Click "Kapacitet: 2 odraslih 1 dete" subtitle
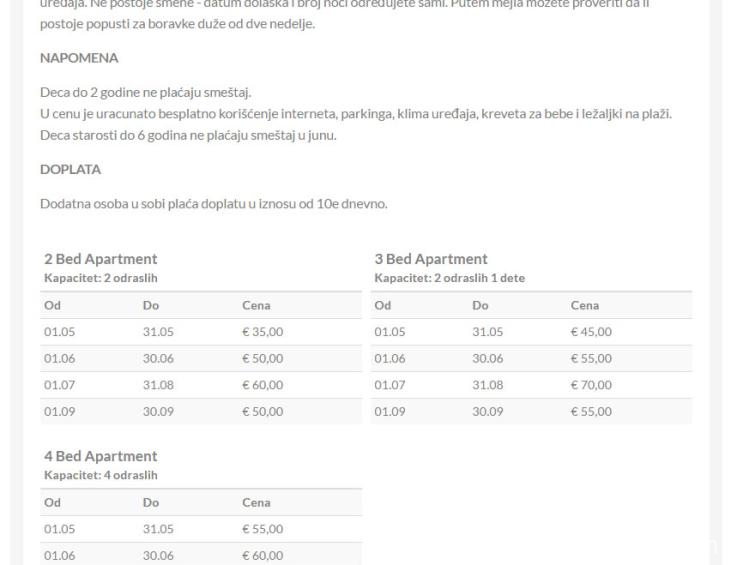The width and height of the screenshot is (731, 565). point(450,277)
